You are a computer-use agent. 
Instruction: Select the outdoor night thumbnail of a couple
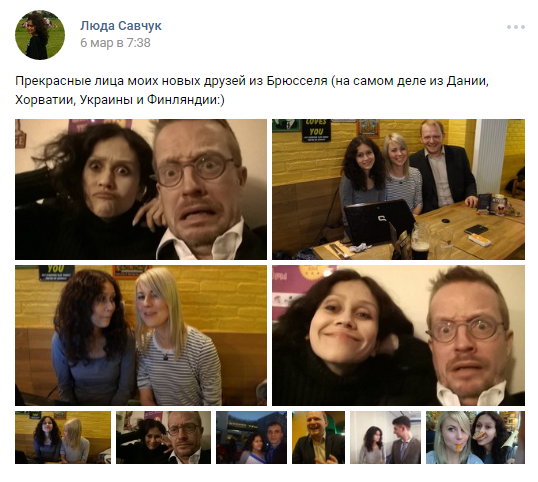(x=251, y=437)
